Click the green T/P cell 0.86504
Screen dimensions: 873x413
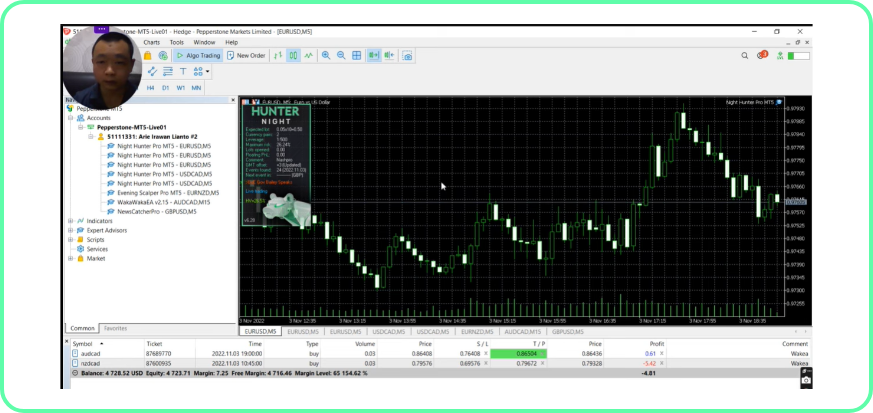(x=526, y=353)
